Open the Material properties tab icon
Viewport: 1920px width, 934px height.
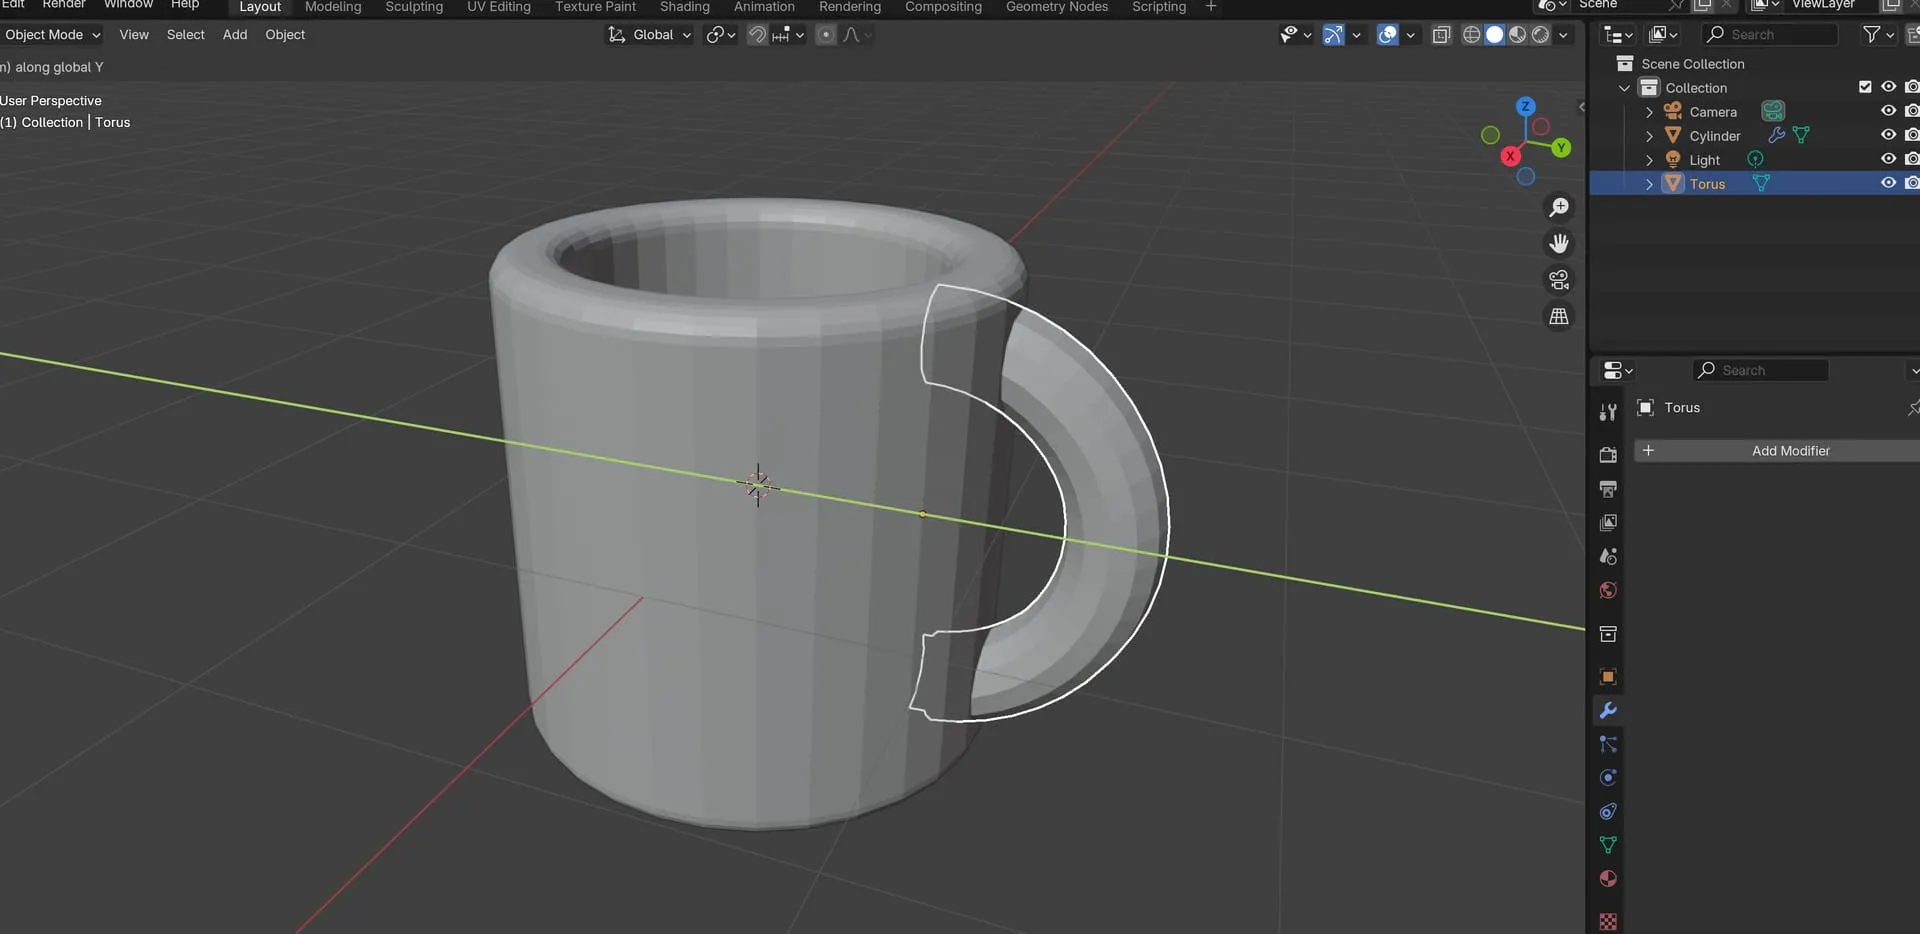pos(1608,879)
